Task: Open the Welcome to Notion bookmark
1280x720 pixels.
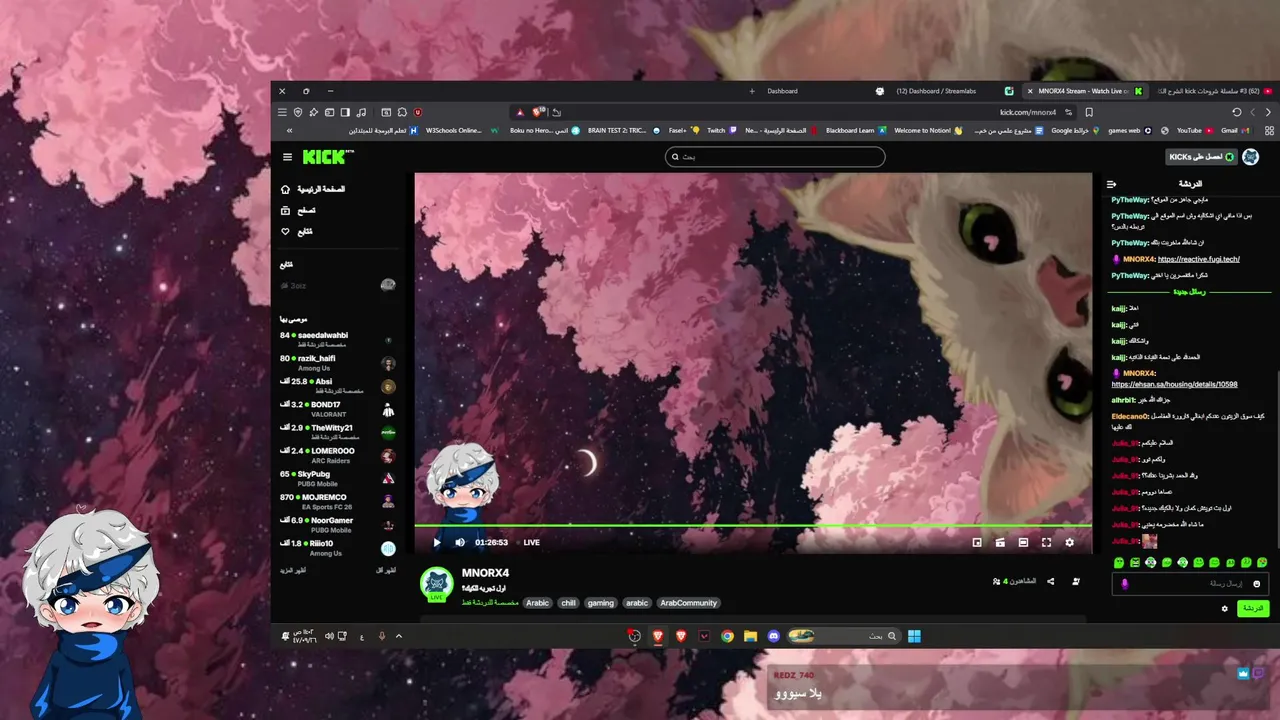Action: [x=928, y=131]
